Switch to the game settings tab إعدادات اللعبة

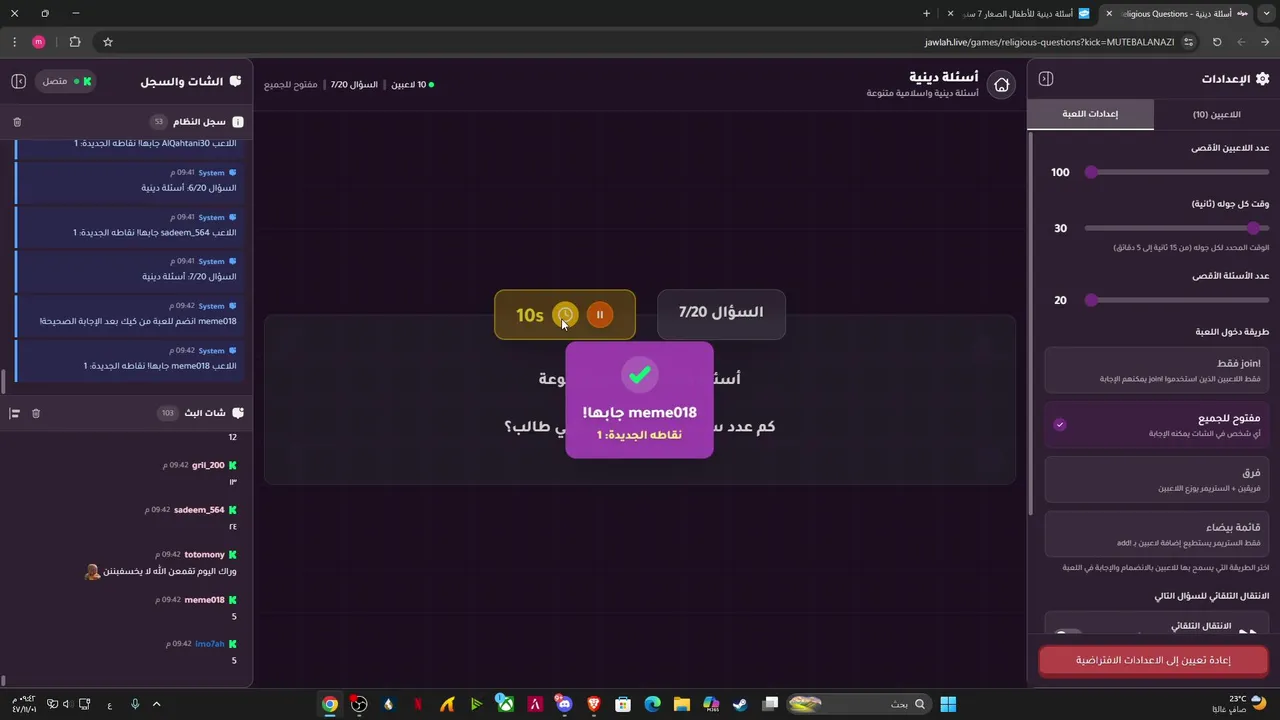coord(1090,114)
